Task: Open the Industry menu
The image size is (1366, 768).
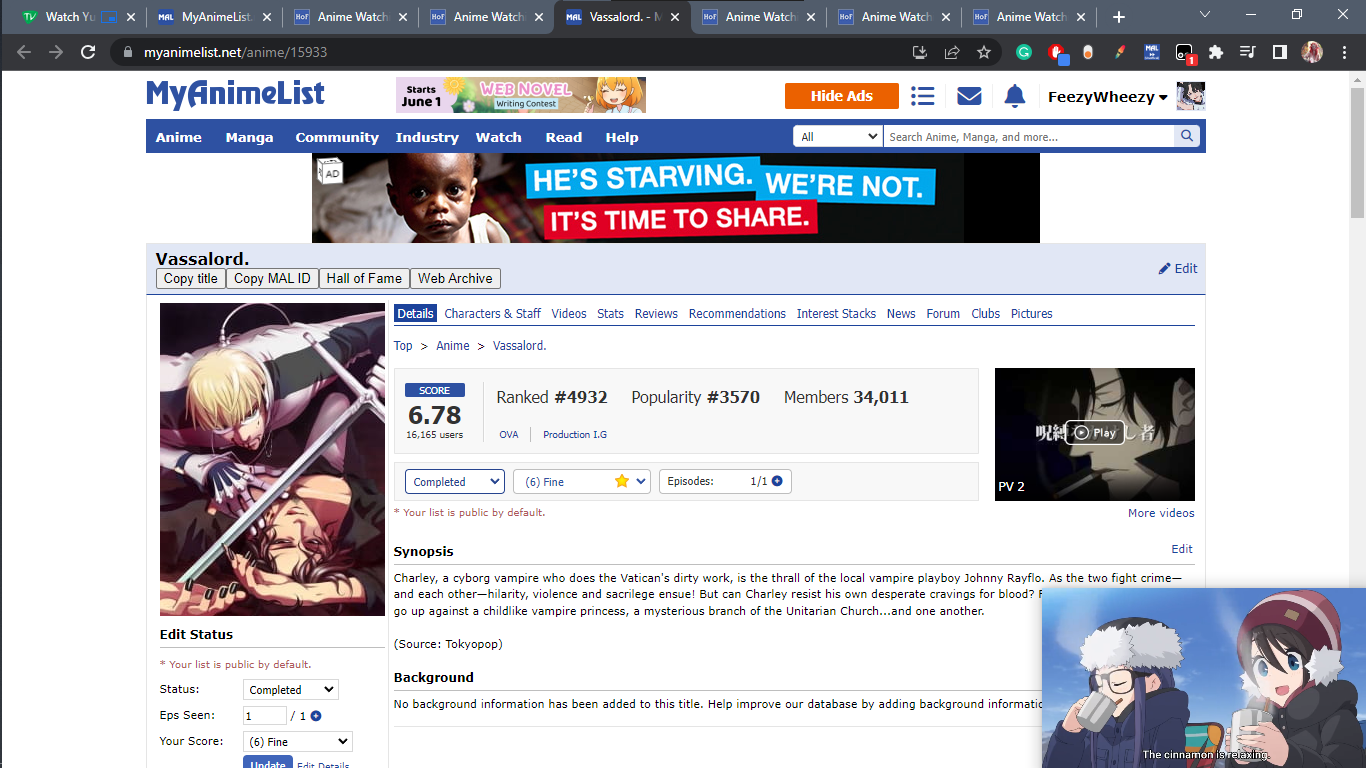Action: coord(427,137)
